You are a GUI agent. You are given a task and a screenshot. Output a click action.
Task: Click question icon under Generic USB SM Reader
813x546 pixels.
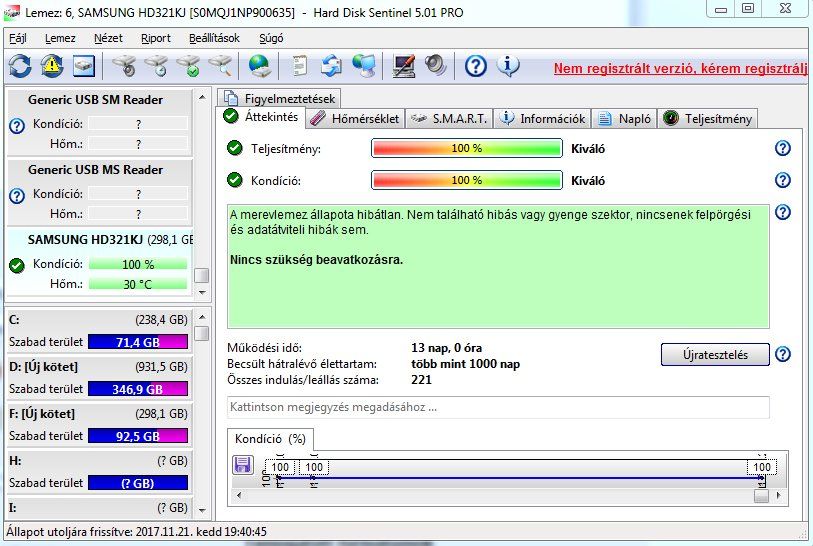click(x=17, y=125)
